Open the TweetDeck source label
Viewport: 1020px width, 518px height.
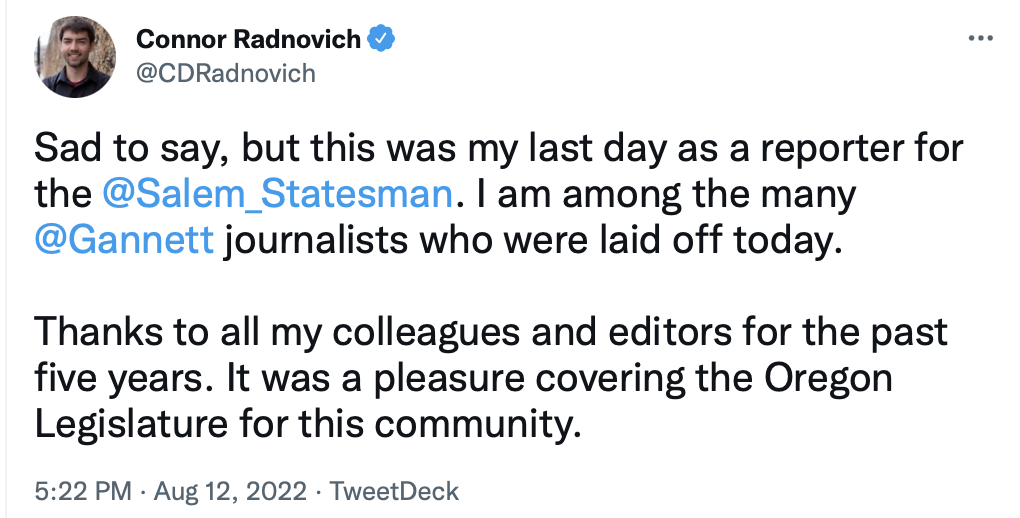[394, 491]
